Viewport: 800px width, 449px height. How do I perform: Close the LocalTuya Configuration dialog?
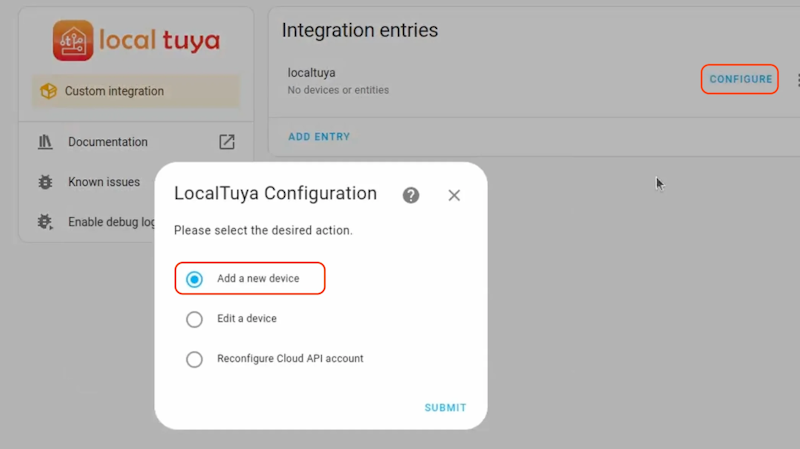click(454, 195)
